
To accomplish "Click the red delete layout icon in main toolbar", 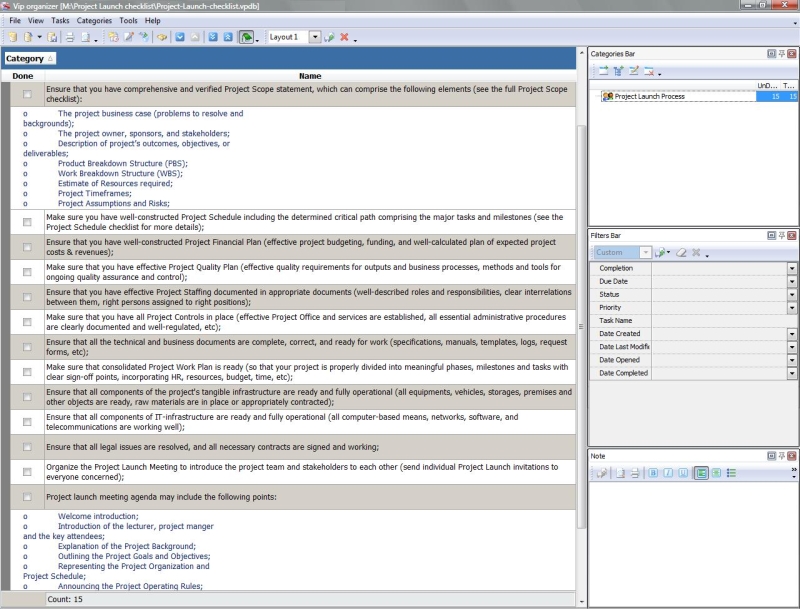I will click(x=344, y=37).
